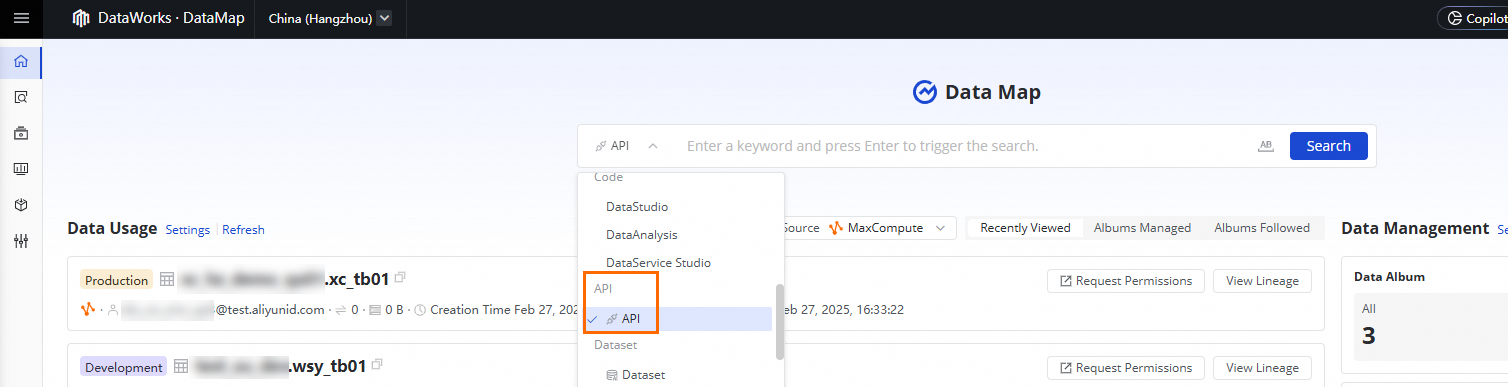The image size is (1508, 387).
Task: Open the Home icon in the sidebar
Action: (x=21, y=62)
